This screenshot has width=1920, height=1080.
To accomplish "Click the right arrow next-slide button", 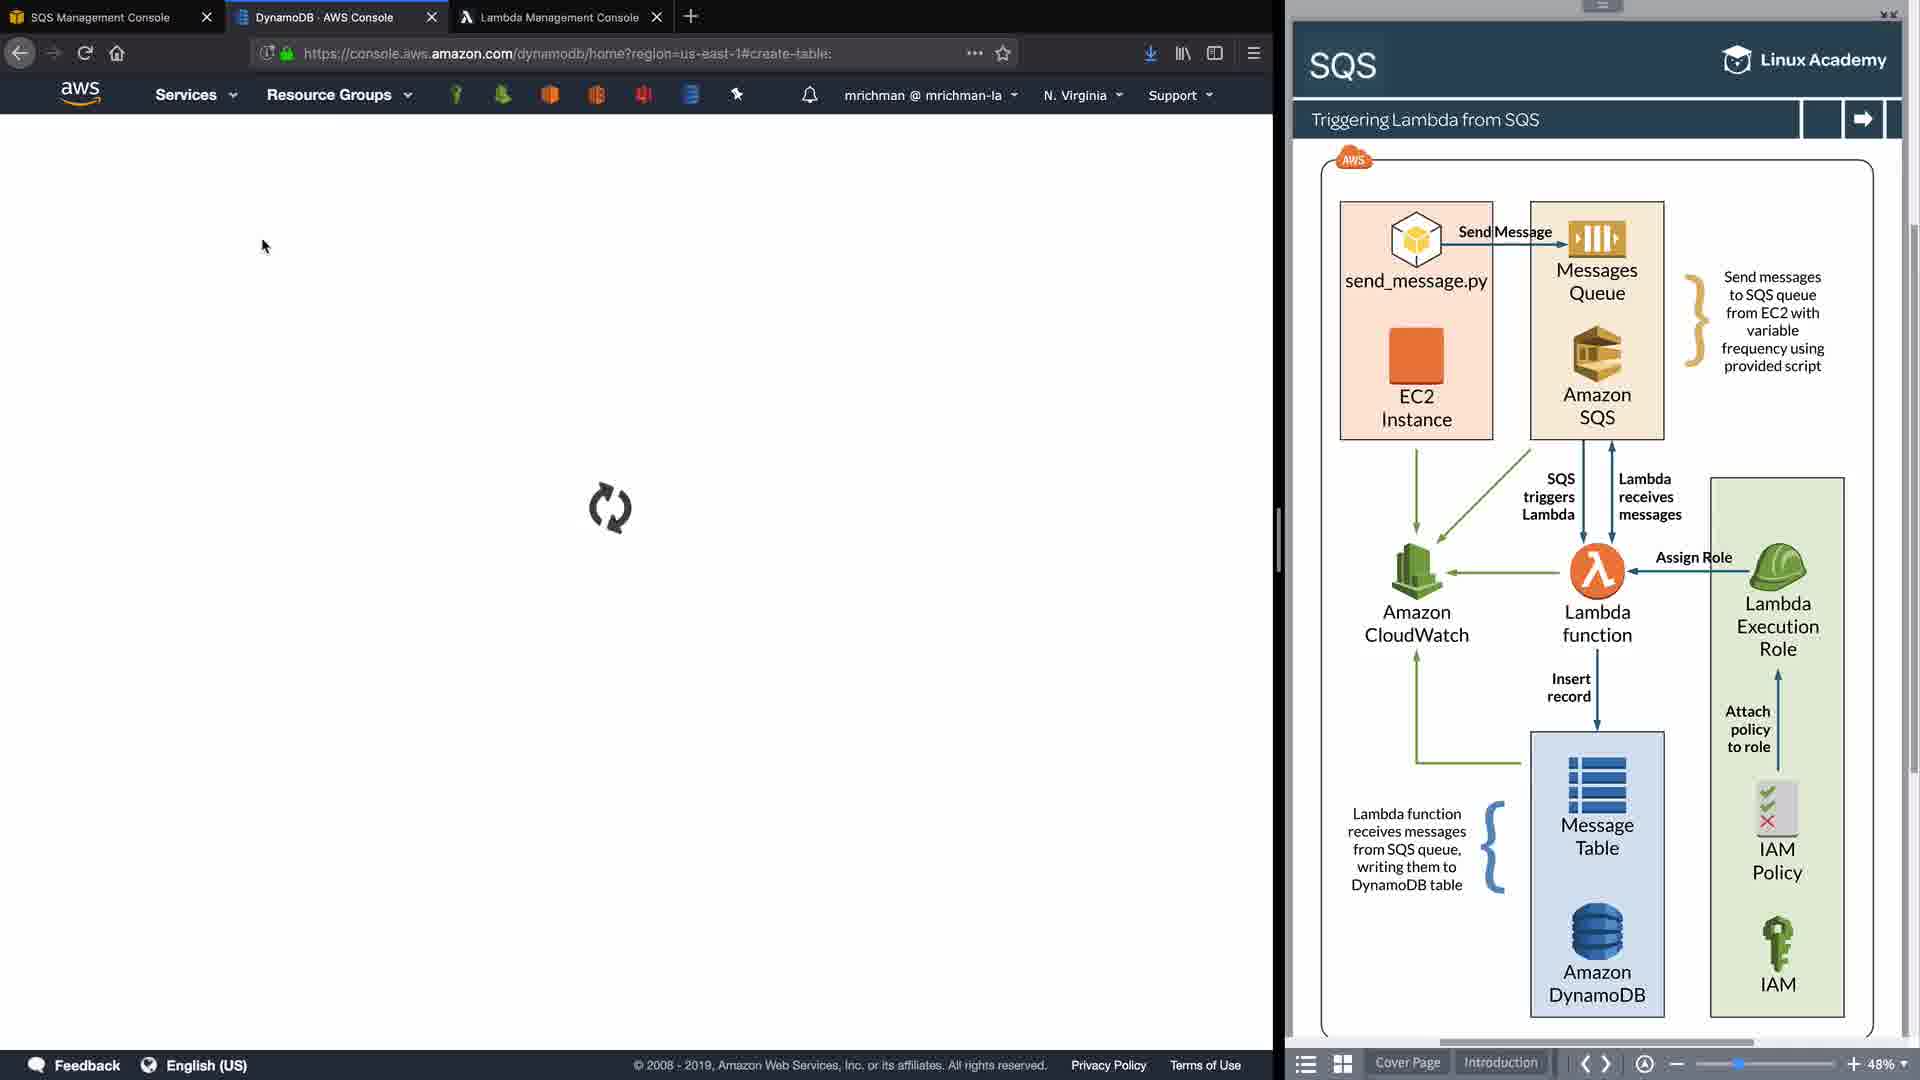I will (1862, 119).
